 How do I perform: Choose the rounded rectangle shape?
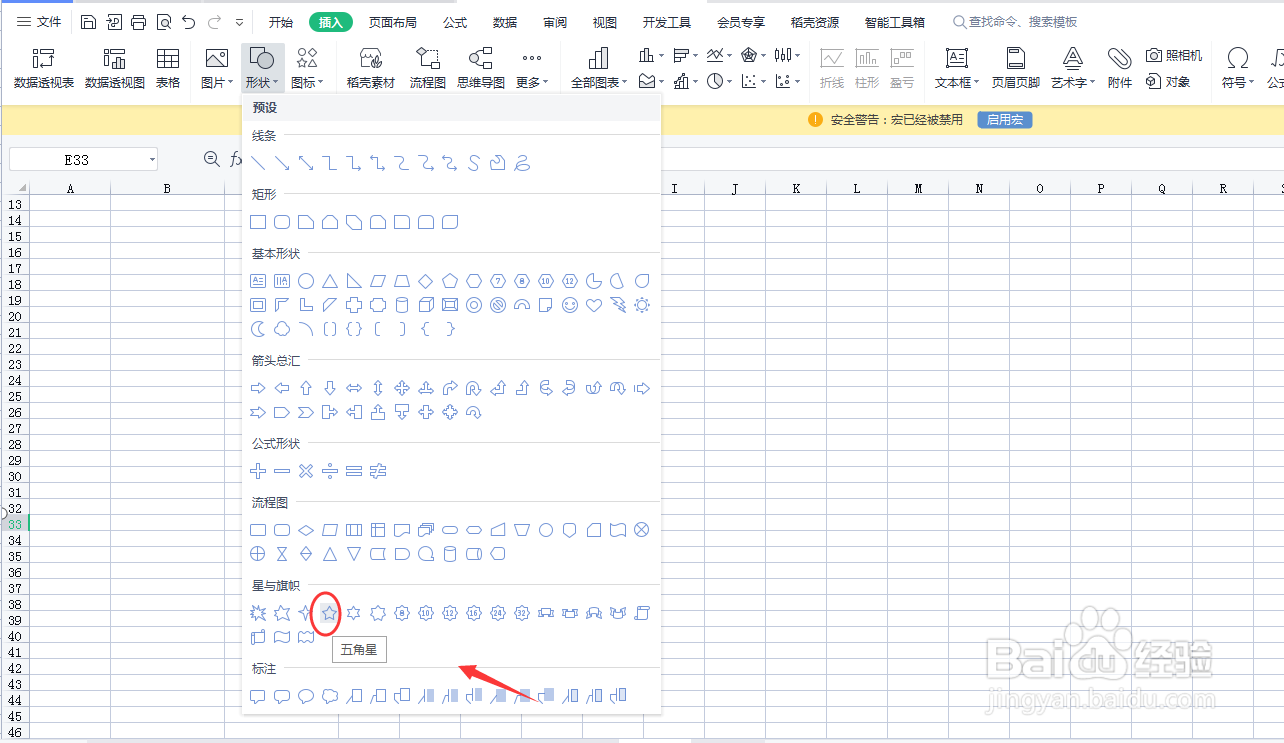coord(282,222)
